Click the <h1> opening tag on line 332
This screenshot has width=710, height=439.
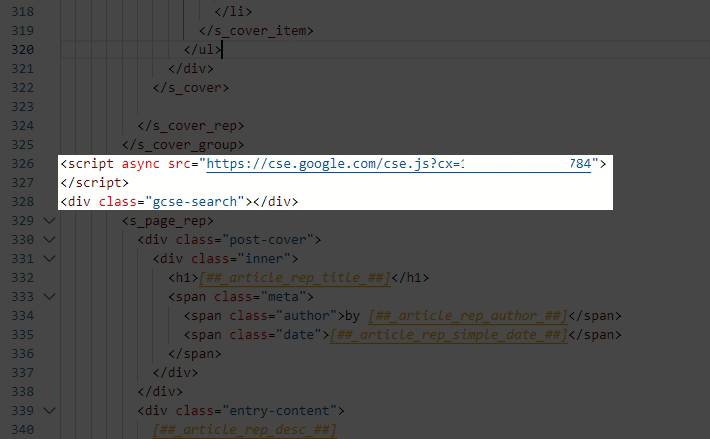pyautogui.click(x=183, y=278)
